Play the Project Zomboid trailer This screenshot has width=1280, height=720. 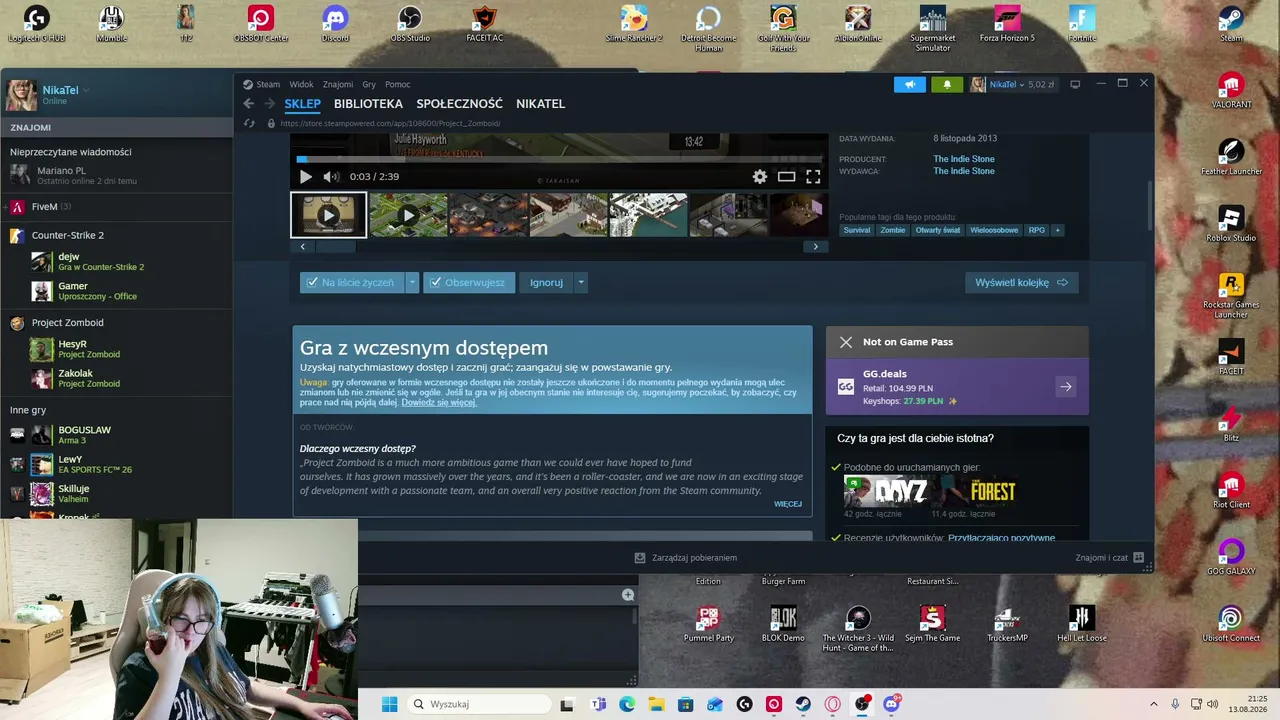click(x=306, y=177)
